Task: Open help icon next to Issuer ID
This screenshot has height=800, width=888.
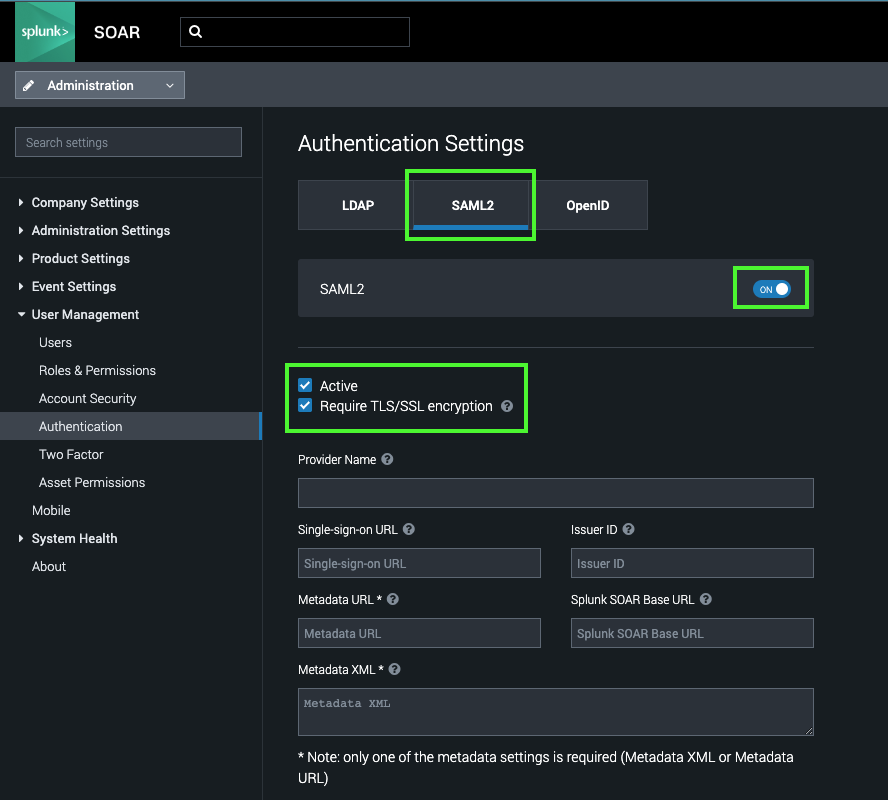Action: click(628, 529)
